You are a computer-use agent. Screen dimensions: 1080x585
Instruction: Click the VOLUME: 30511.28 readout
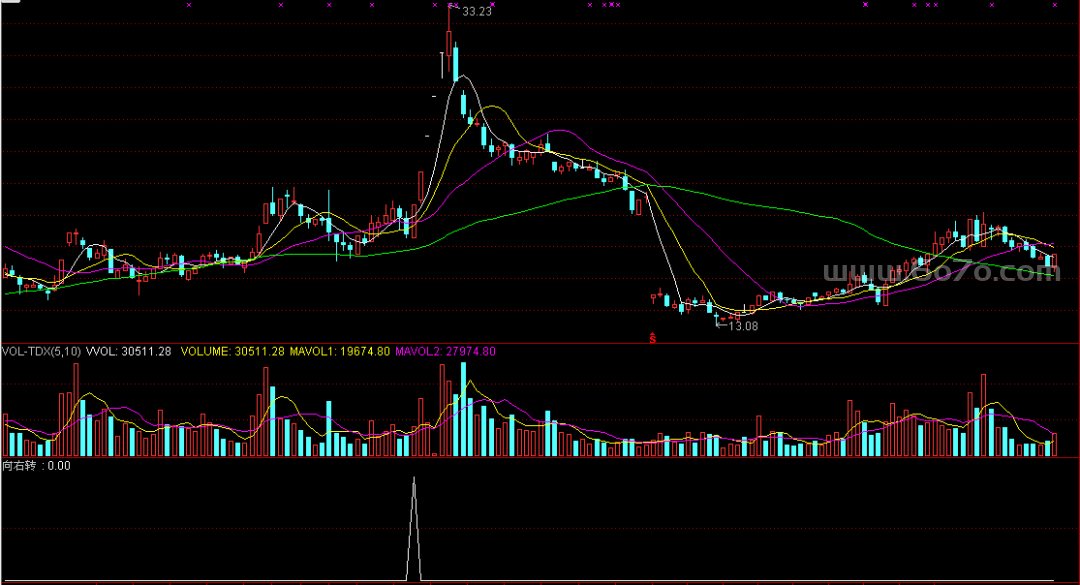[x=232, y=351]
